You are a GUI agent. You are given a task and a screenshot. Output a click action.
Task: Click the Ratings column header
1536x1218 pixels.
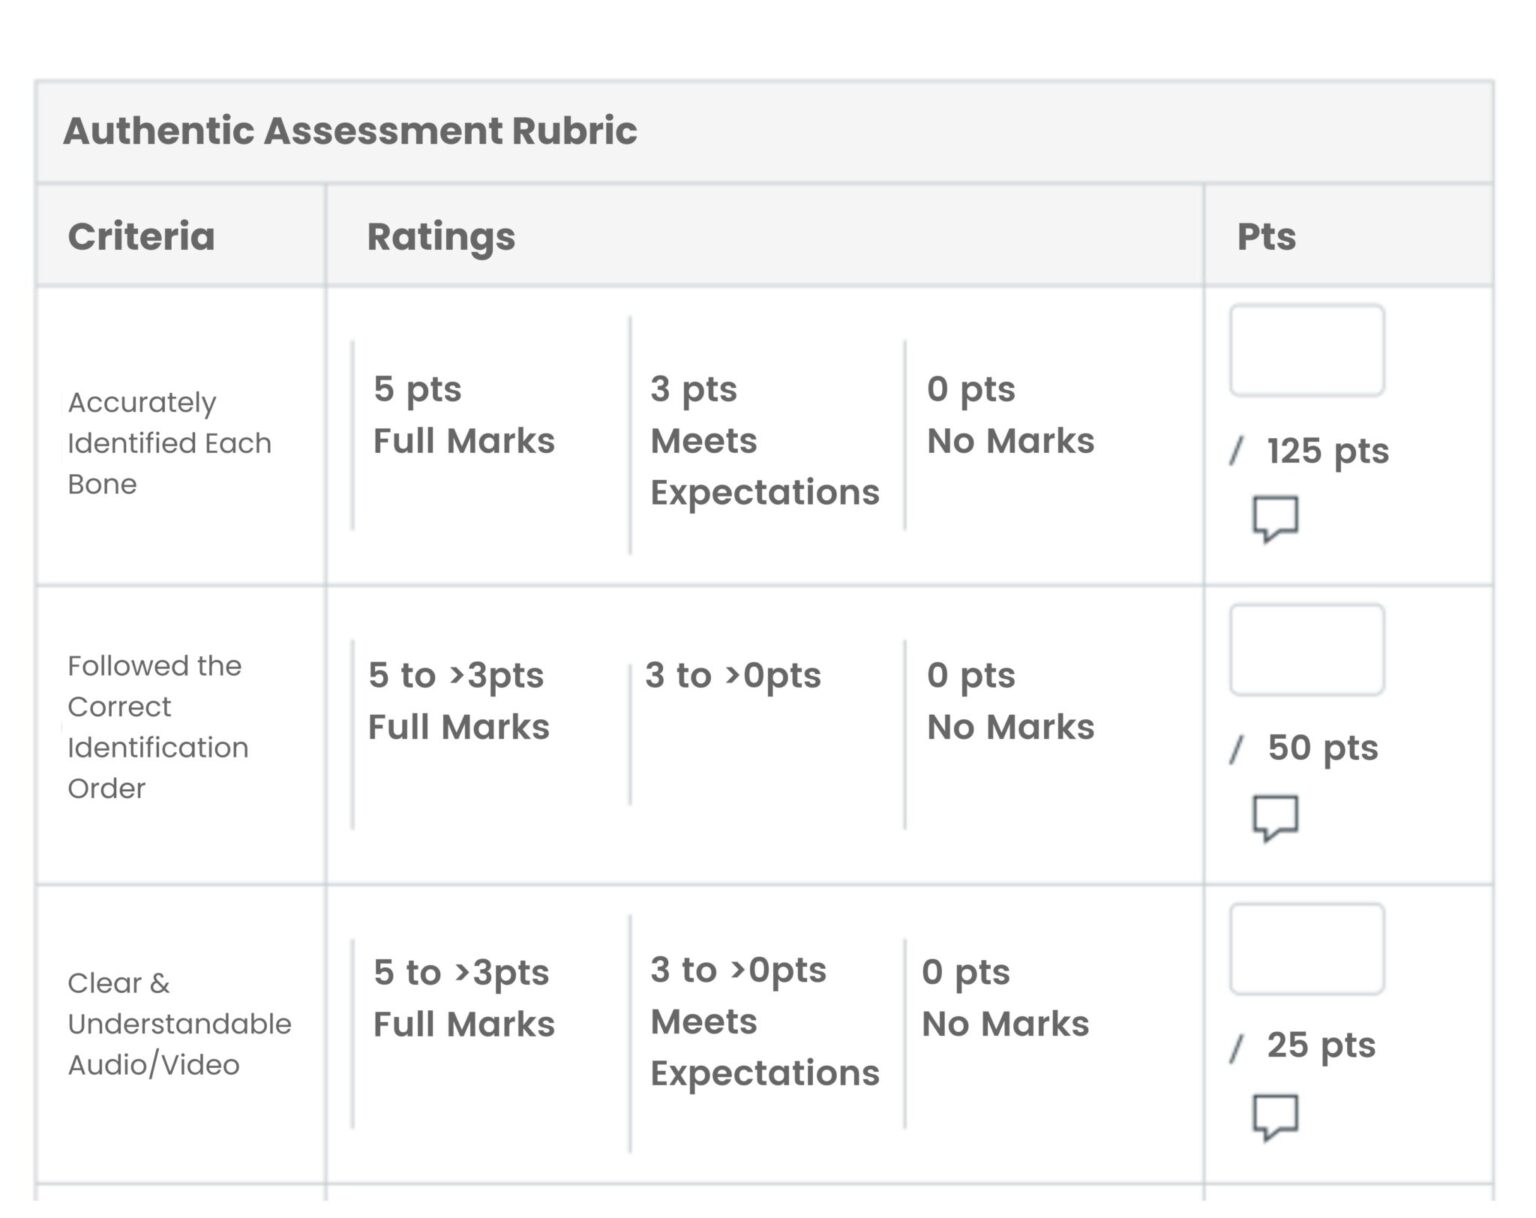tap(442, 237)
